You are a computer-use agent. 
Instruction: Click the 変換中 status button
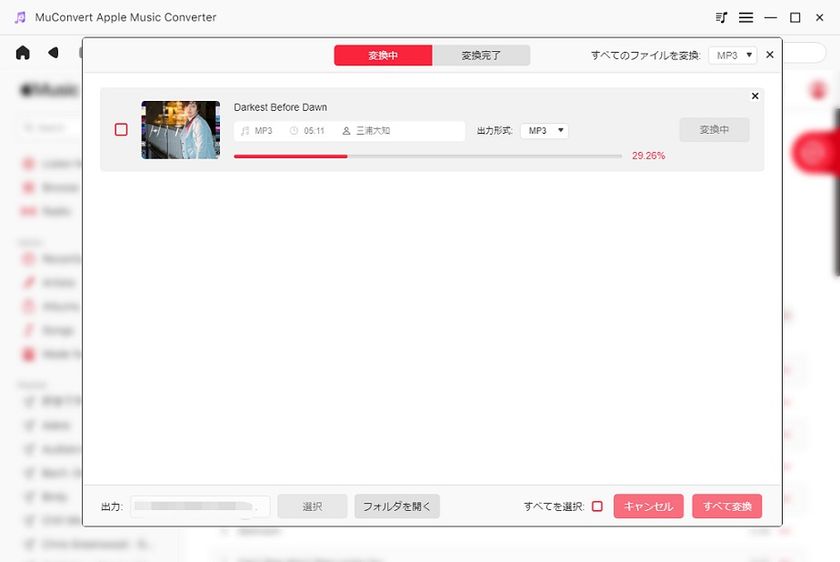[714, 130]
